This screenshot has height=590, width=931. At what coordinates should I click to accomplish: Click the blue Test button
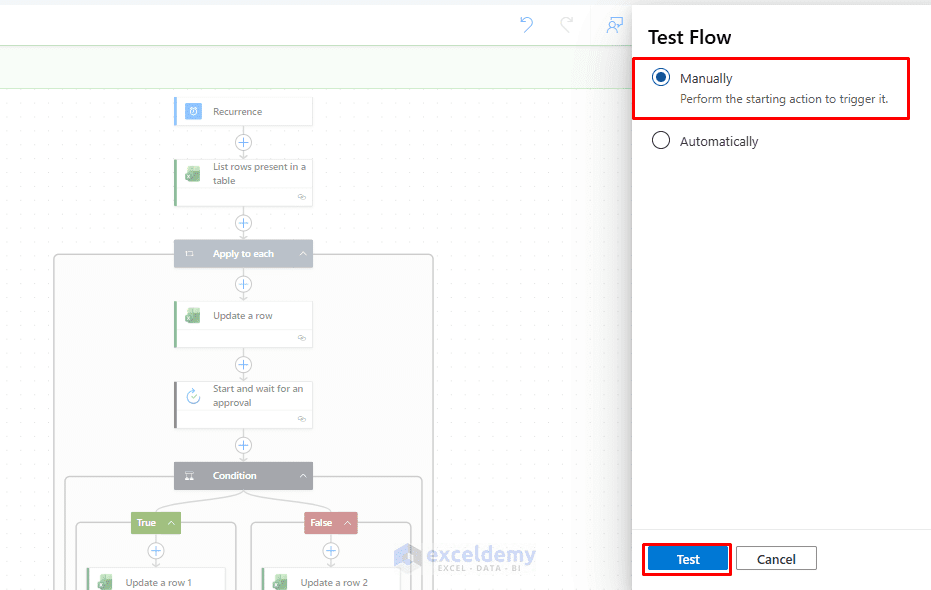(688, 559)
